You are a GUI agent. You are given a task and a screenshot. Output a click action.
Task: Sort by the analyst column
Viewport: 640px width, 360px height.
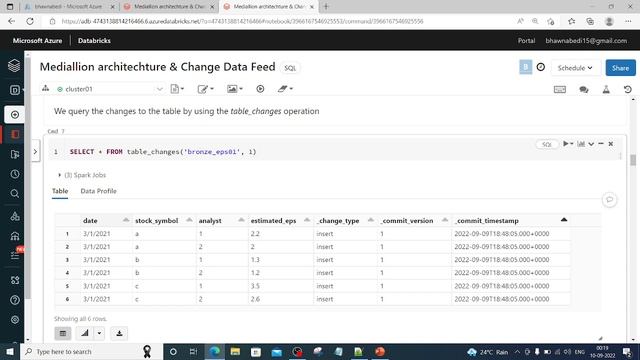tap(241, 220)
